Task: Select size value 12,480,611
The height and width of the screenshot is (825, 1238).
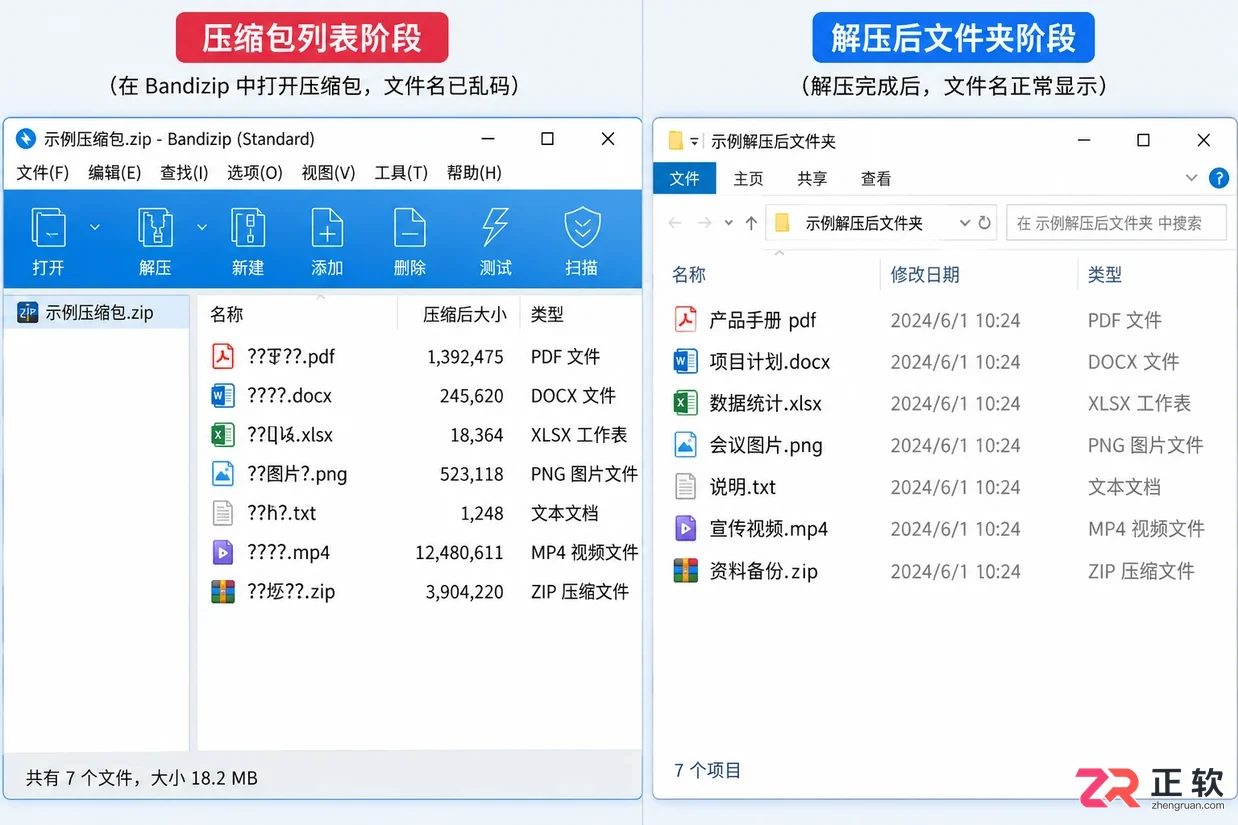Action: pos(459,553)
